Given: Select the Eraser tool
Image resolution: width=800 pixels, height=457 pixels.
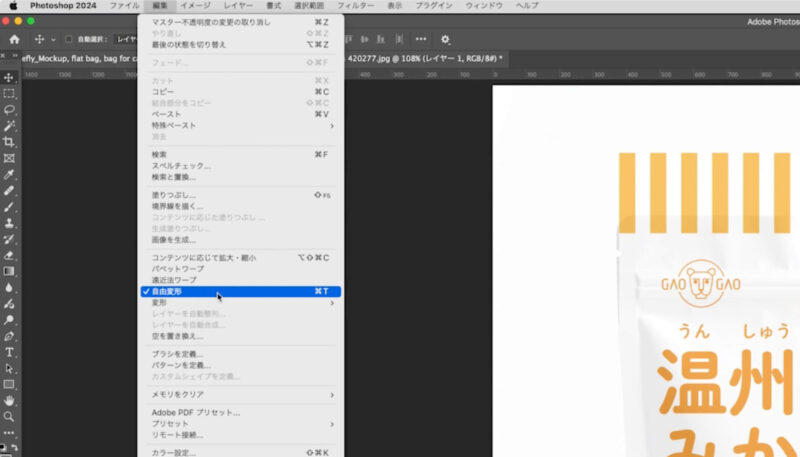Looking at the screenshot, I should point(9,256).
